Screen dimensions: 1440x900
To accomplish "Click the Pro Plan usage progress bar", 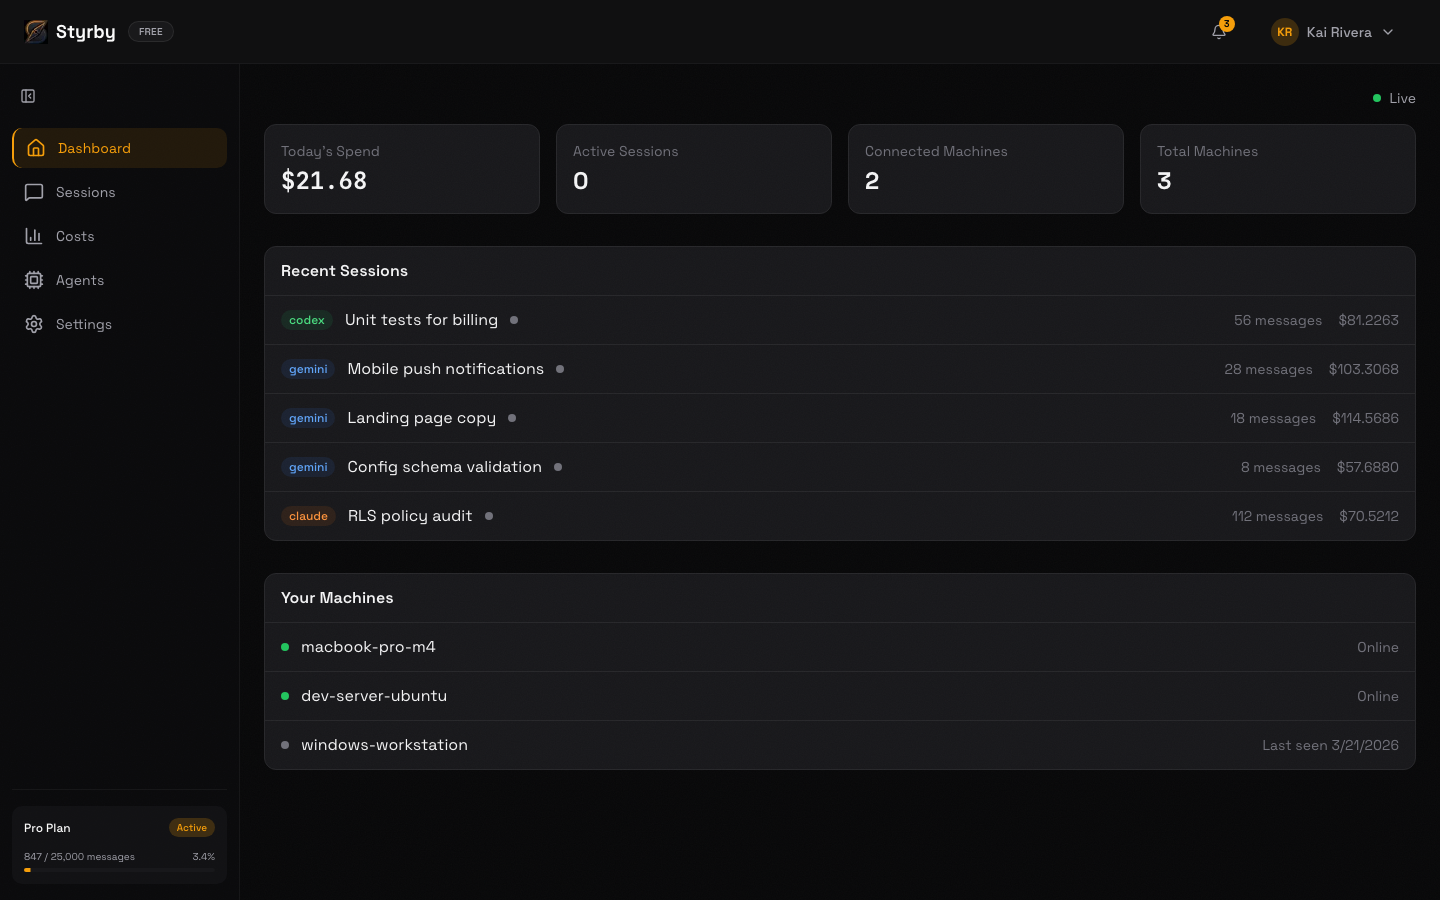I will (119, 870).
